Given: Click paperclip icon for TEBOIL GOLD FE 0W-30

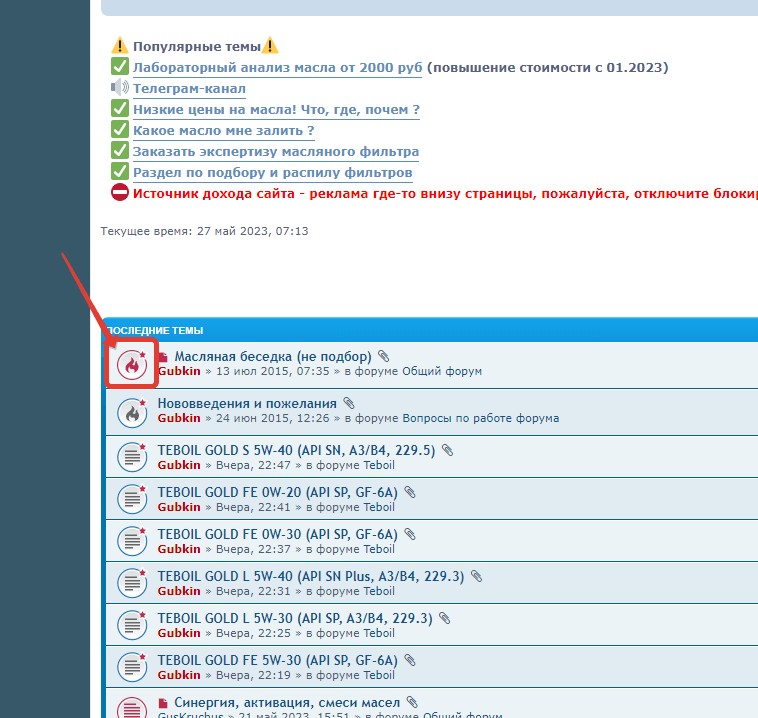Looking at the screenshot, I should point(410,534).
